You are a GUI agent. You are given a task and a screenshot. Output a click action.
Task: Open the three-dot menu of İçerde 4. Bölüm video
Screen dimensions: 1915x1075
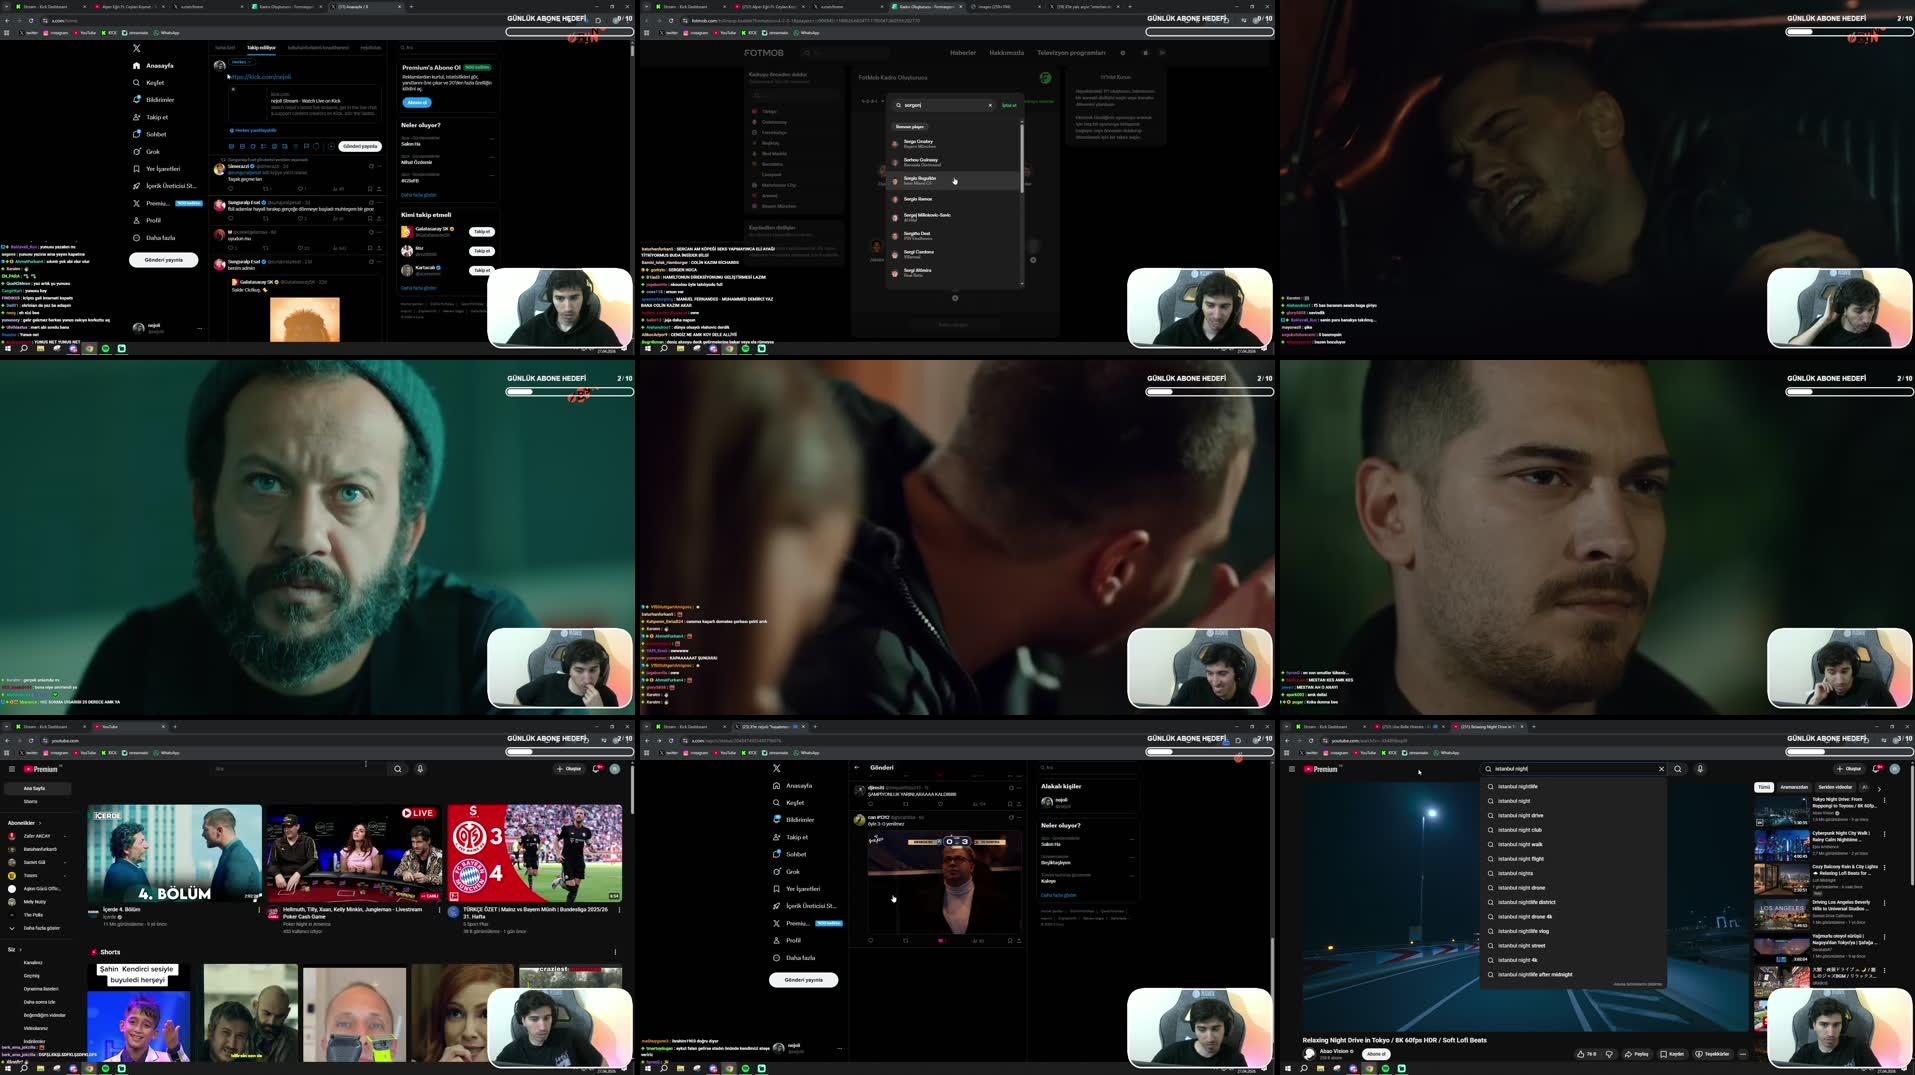pyautogui.click(x=259, y=910)
